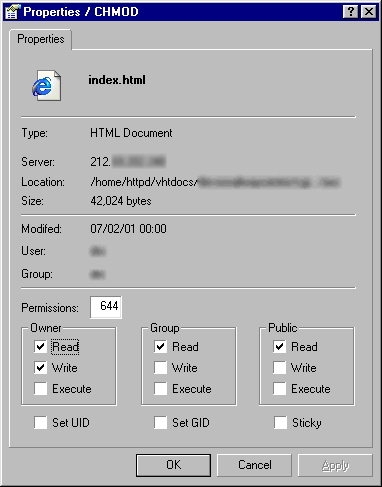Select the Properties tab

point(41,39)
